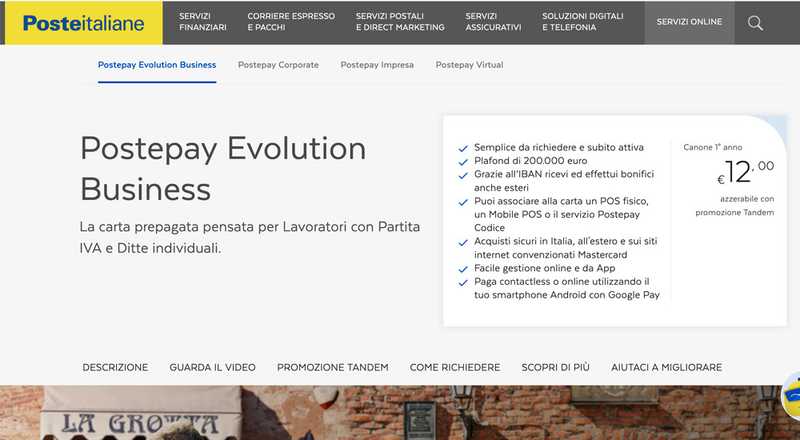Click checkmark beside 'Acquisti sicuri in Italia'
Screen dimensions: 800x440
point(463,242)
